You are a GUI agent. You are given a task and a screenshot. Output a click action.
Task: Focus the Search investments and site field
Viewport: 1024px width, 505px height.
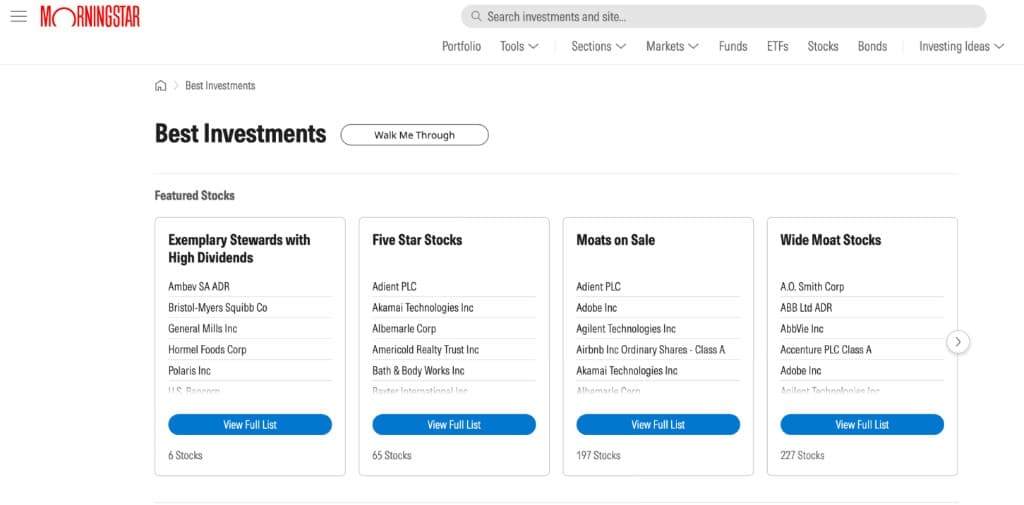(723, 16)
